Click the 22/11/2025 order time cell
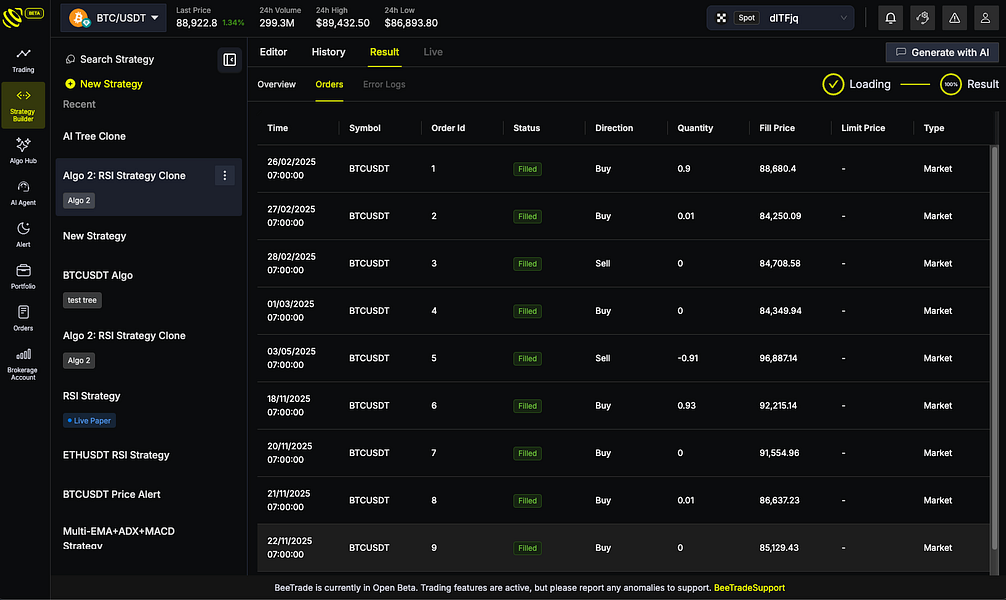 coord(289,547)
